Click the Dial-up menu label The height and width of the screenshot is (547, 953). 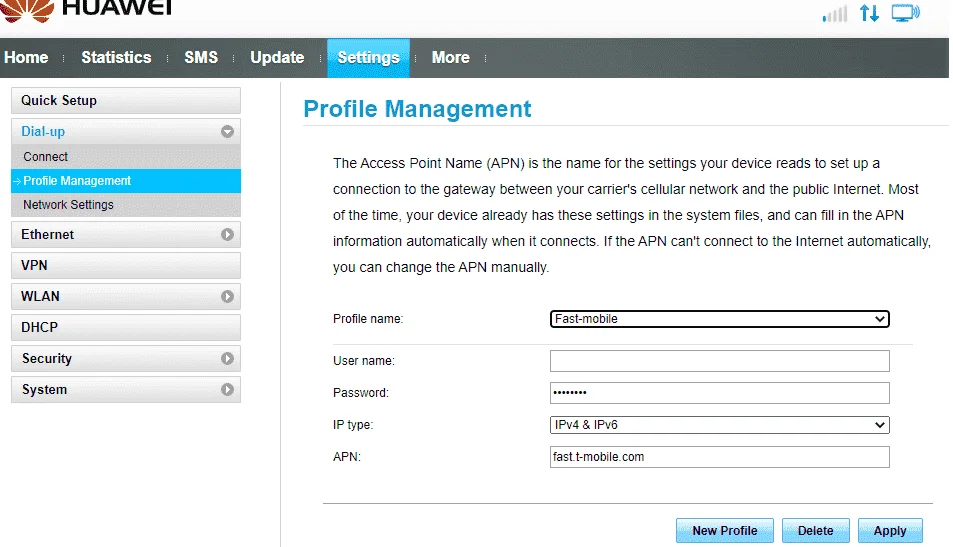click(x=43, y=131)
